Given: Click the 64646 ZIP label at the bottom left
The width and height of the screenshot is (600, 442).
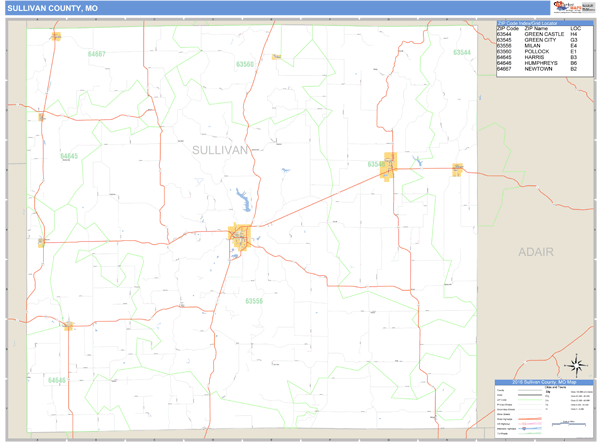Looking at the screenshot, I should coord(55,380).
